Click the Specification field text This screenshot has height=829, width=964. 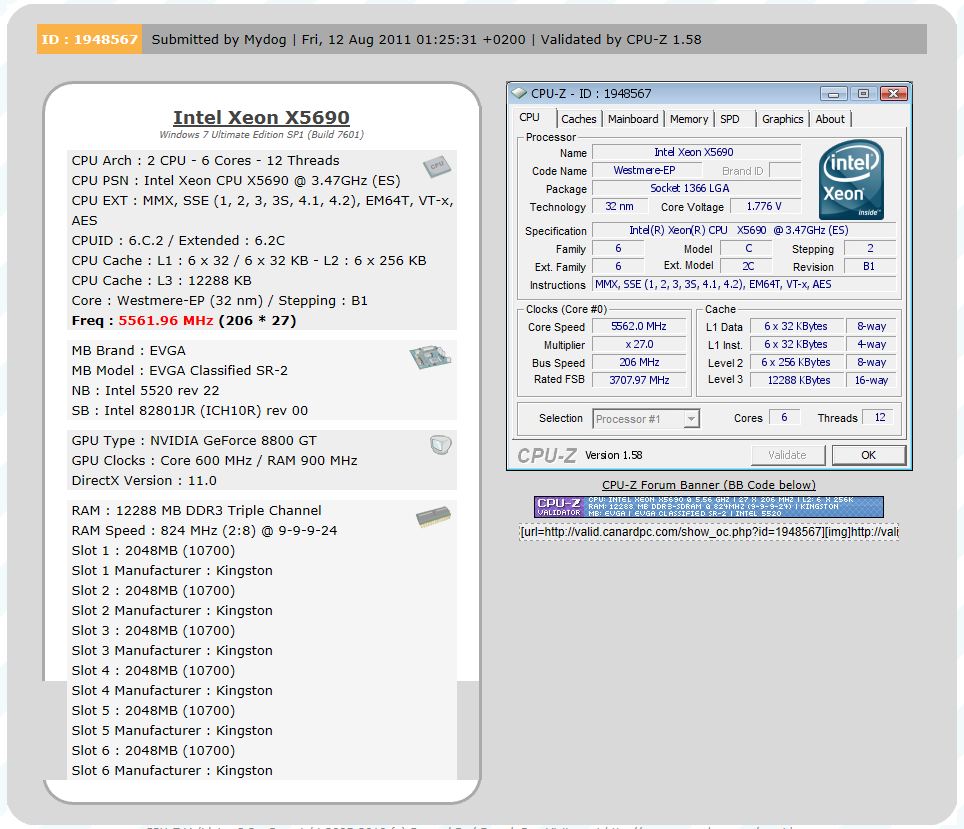pos(743,230)
